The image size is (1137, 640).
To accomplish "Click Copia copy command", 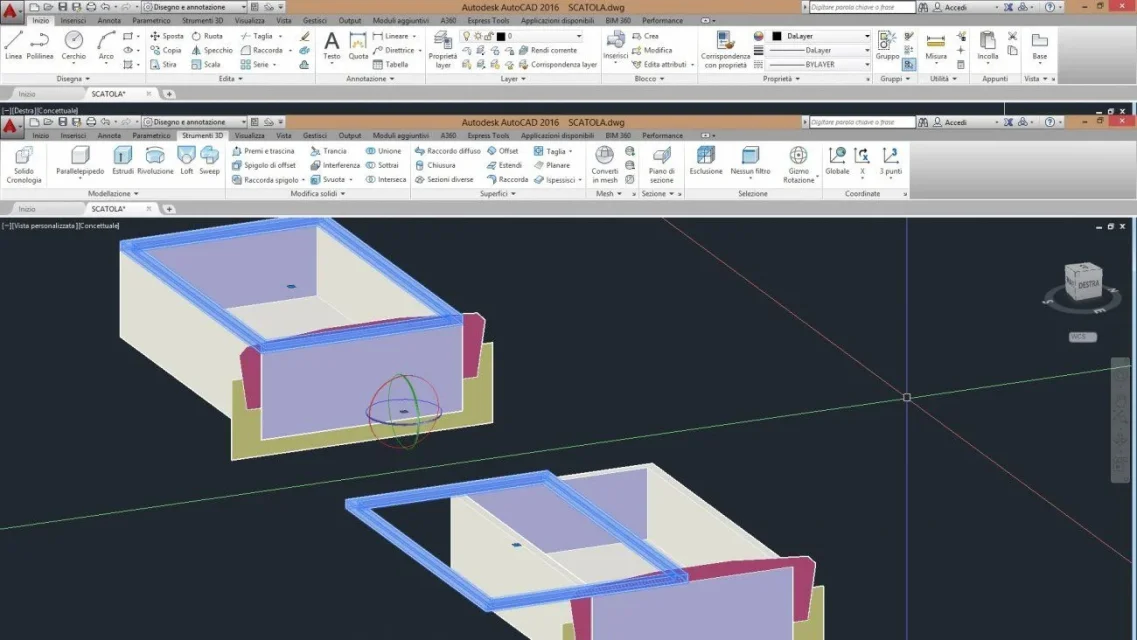I will point(166,50).
